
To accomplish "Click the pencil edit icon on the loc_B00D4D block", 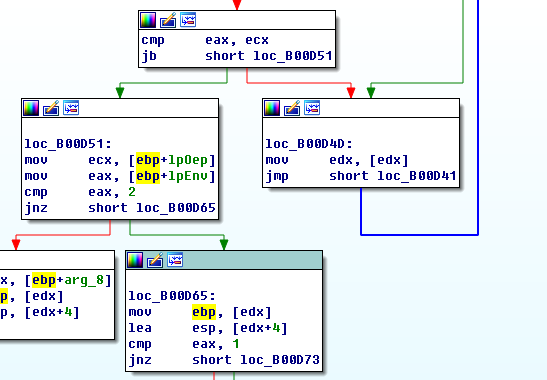I will point(292,108).
